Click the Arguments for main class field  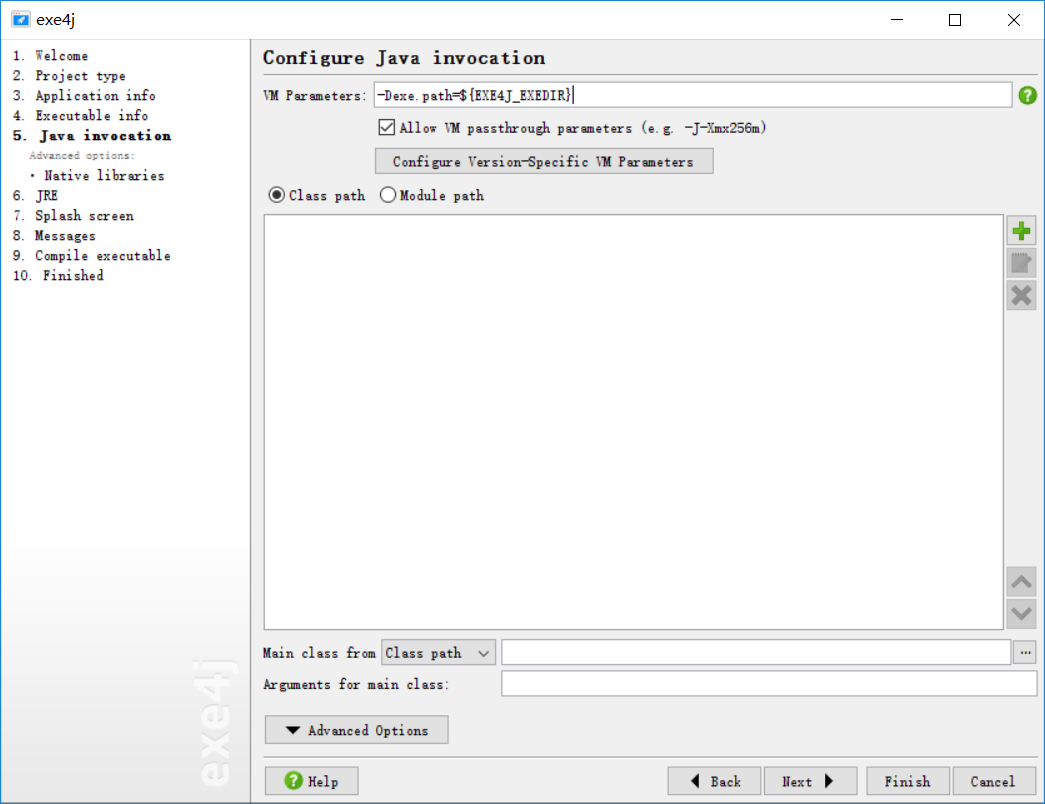tap(769, 684)
